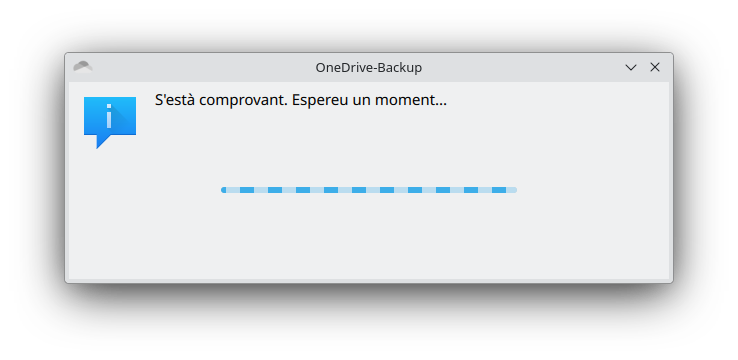738x360 pixels.
Task: Click a dark blue segment mid progress bar
Action: tap(359, 190)
